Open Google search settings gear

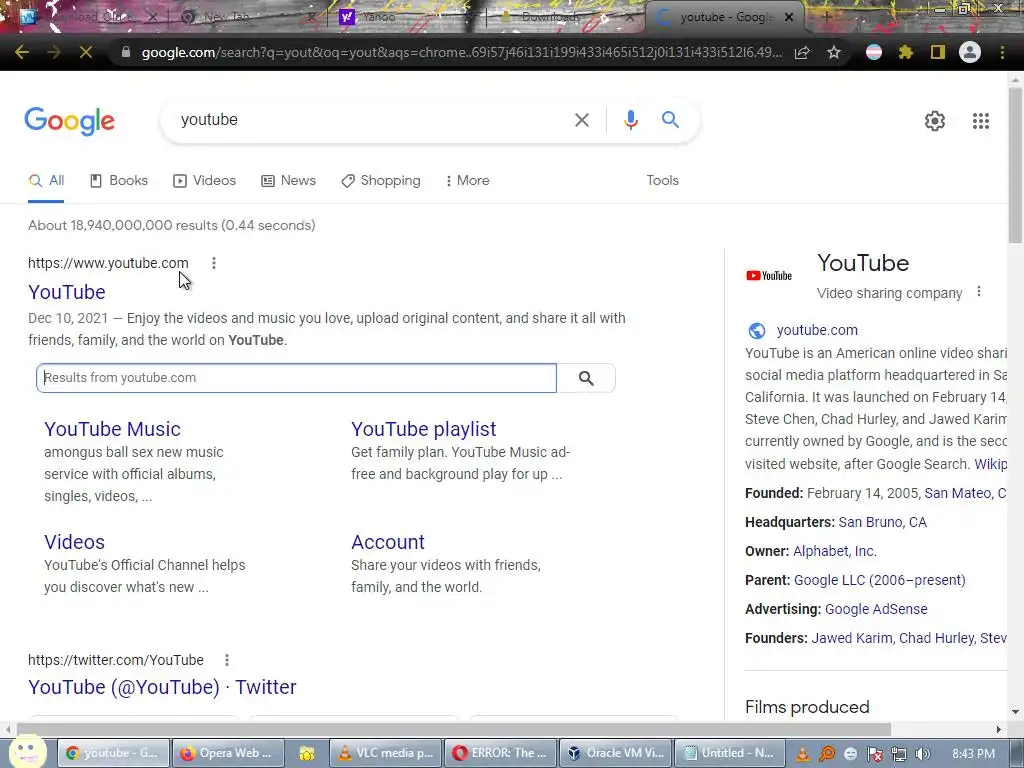coord(935,121)
